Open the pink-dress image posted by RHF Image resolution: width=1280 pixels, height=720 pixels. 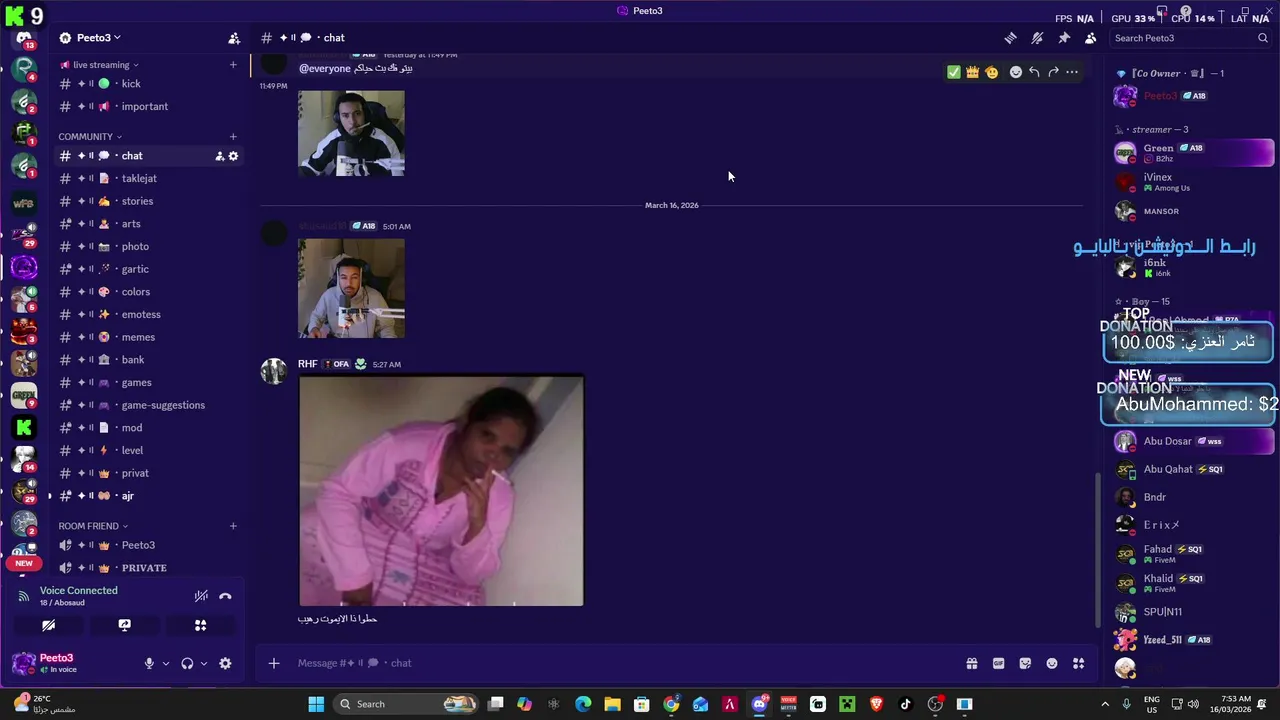pyautogui.click(x=441, y=490)
